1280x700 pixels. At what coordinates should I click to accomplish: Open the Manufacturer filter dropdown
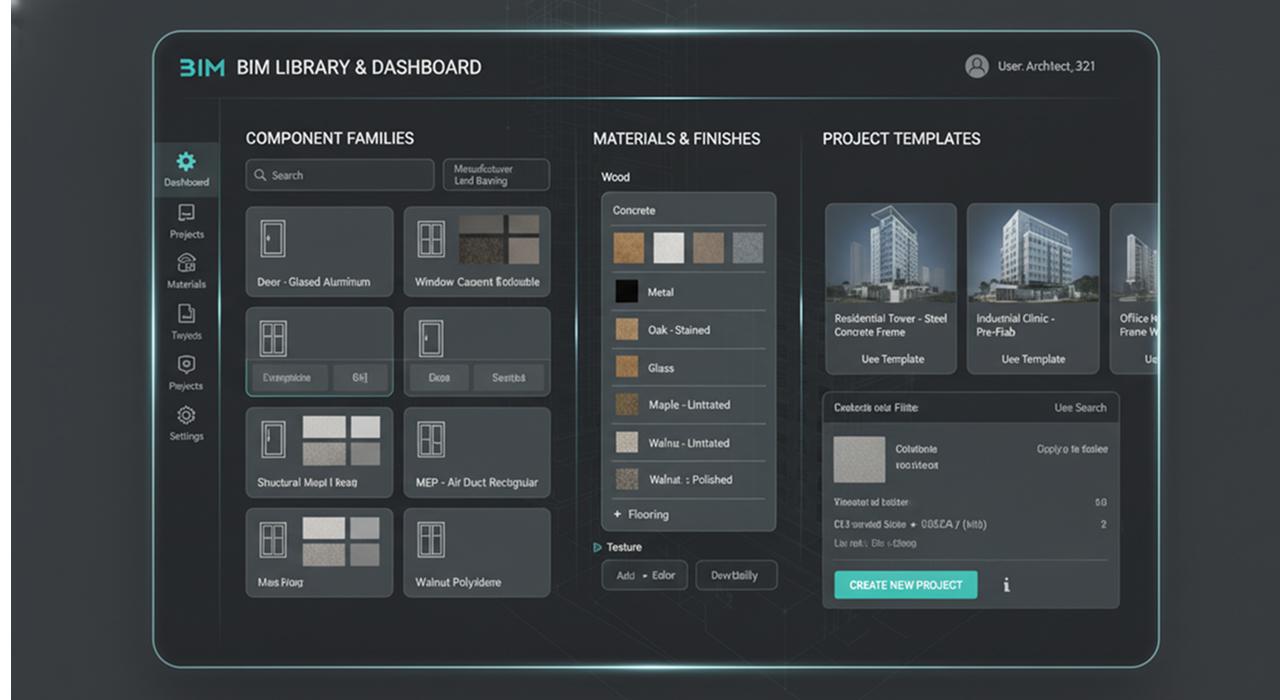pos(496,175)
